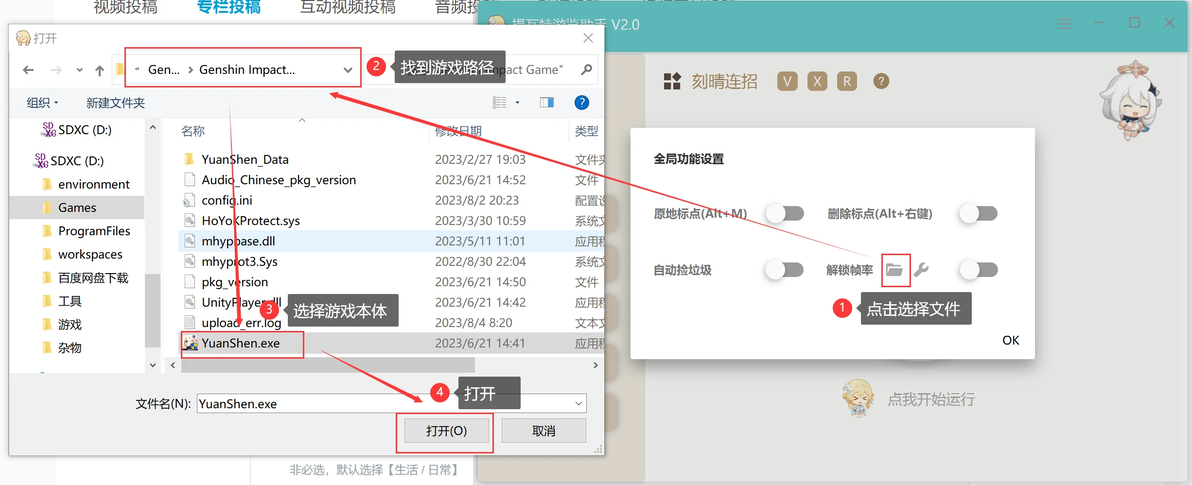Open the 文件名 combo box dropdown
The image size is (1192, 485).
pos(579,404)
